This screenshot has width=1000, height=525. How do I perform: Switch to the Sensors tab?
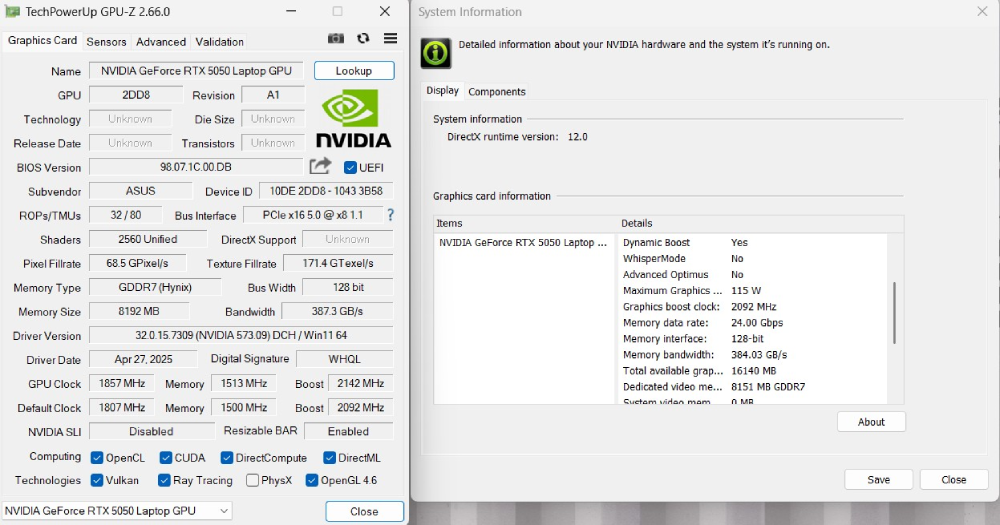pyautogui.click(x=106, y=42)
